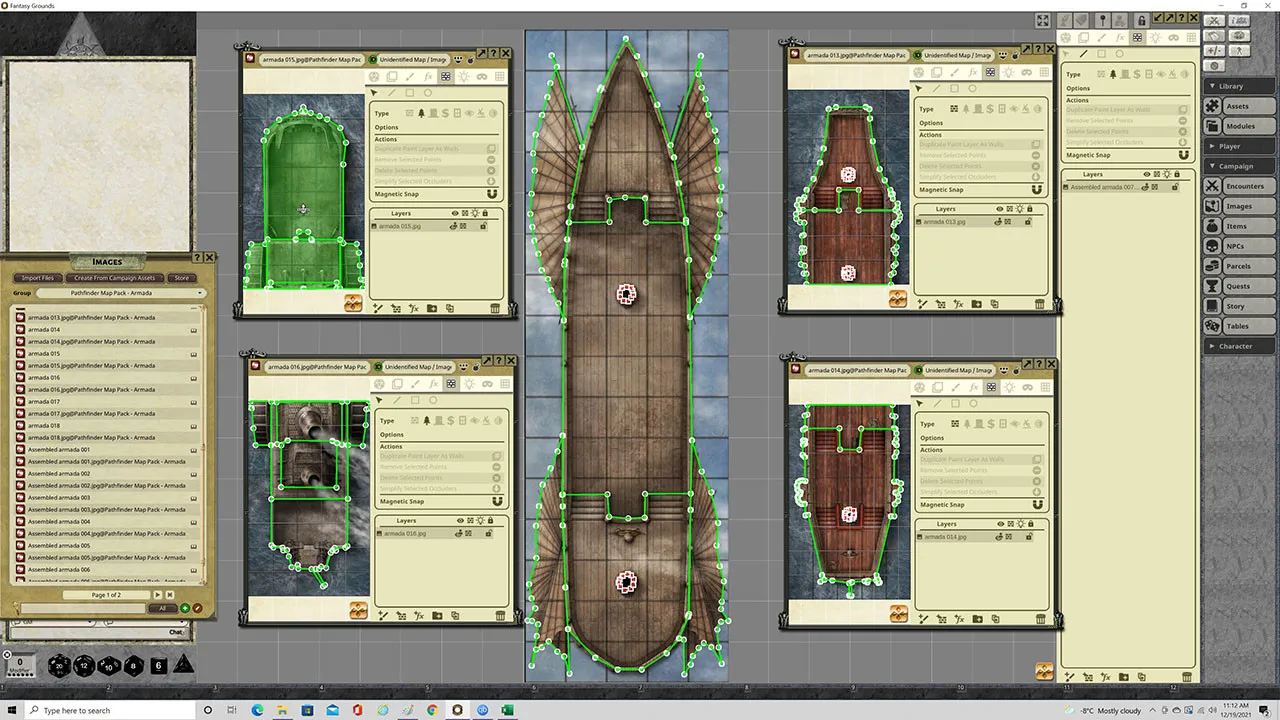This screenshot has width=1280, height=720.
Task: Click the Images list scrollbar
Action: click(202, 444)
